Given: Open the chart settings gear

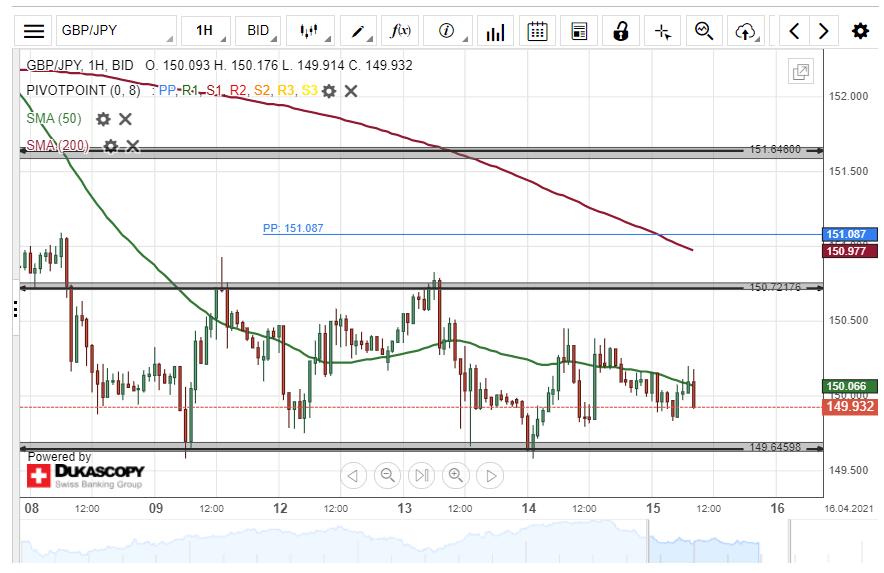Looking at the screenshot, I should pyautogui.click(x=860, y=30).
